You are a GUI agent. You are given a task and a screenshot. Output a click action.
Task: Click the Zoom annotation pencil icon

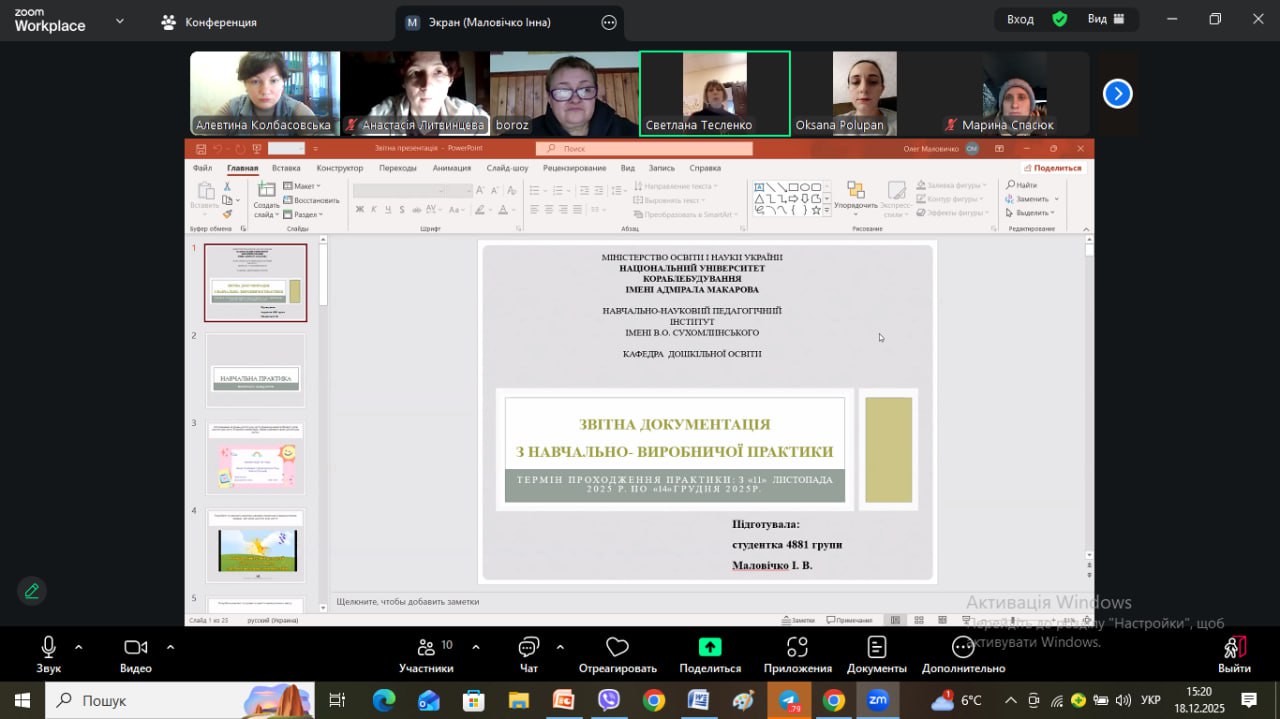32,591
